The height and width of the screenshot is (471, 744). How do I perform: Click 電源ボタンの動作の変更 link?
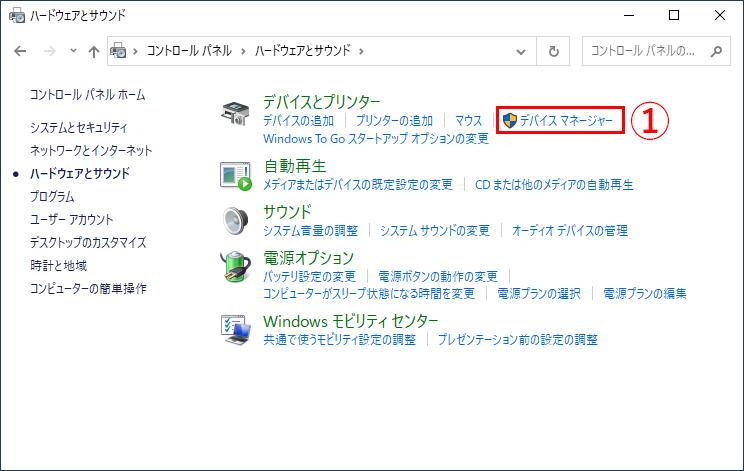point(438,276)
